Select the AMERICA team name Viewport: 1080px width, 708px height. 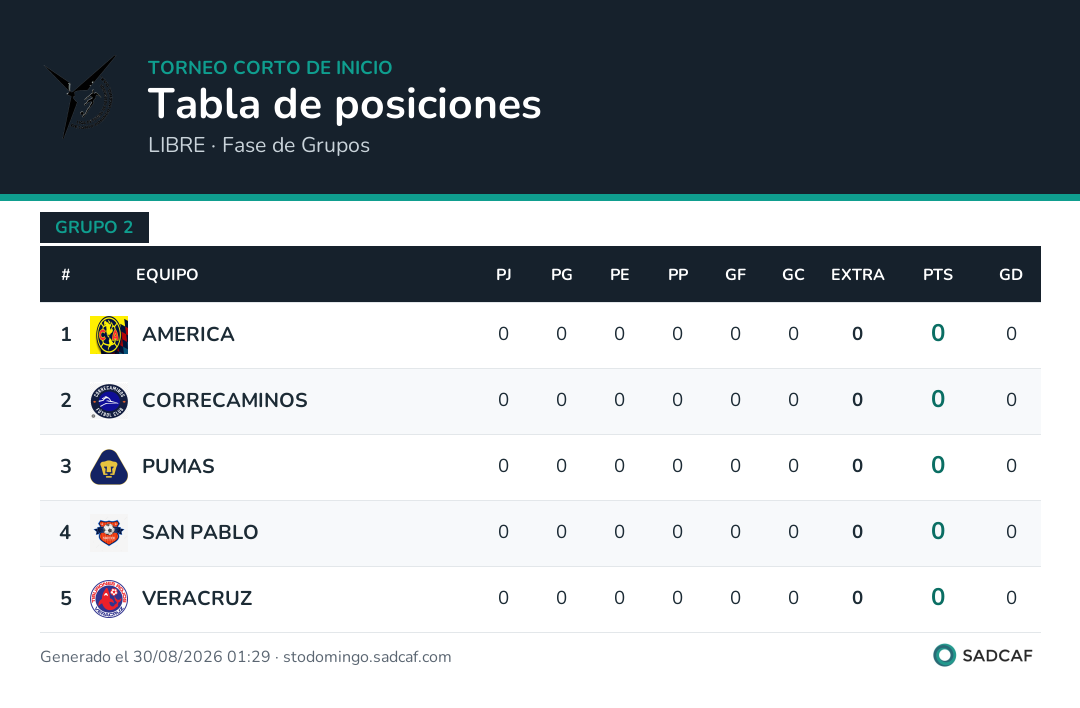188,335
